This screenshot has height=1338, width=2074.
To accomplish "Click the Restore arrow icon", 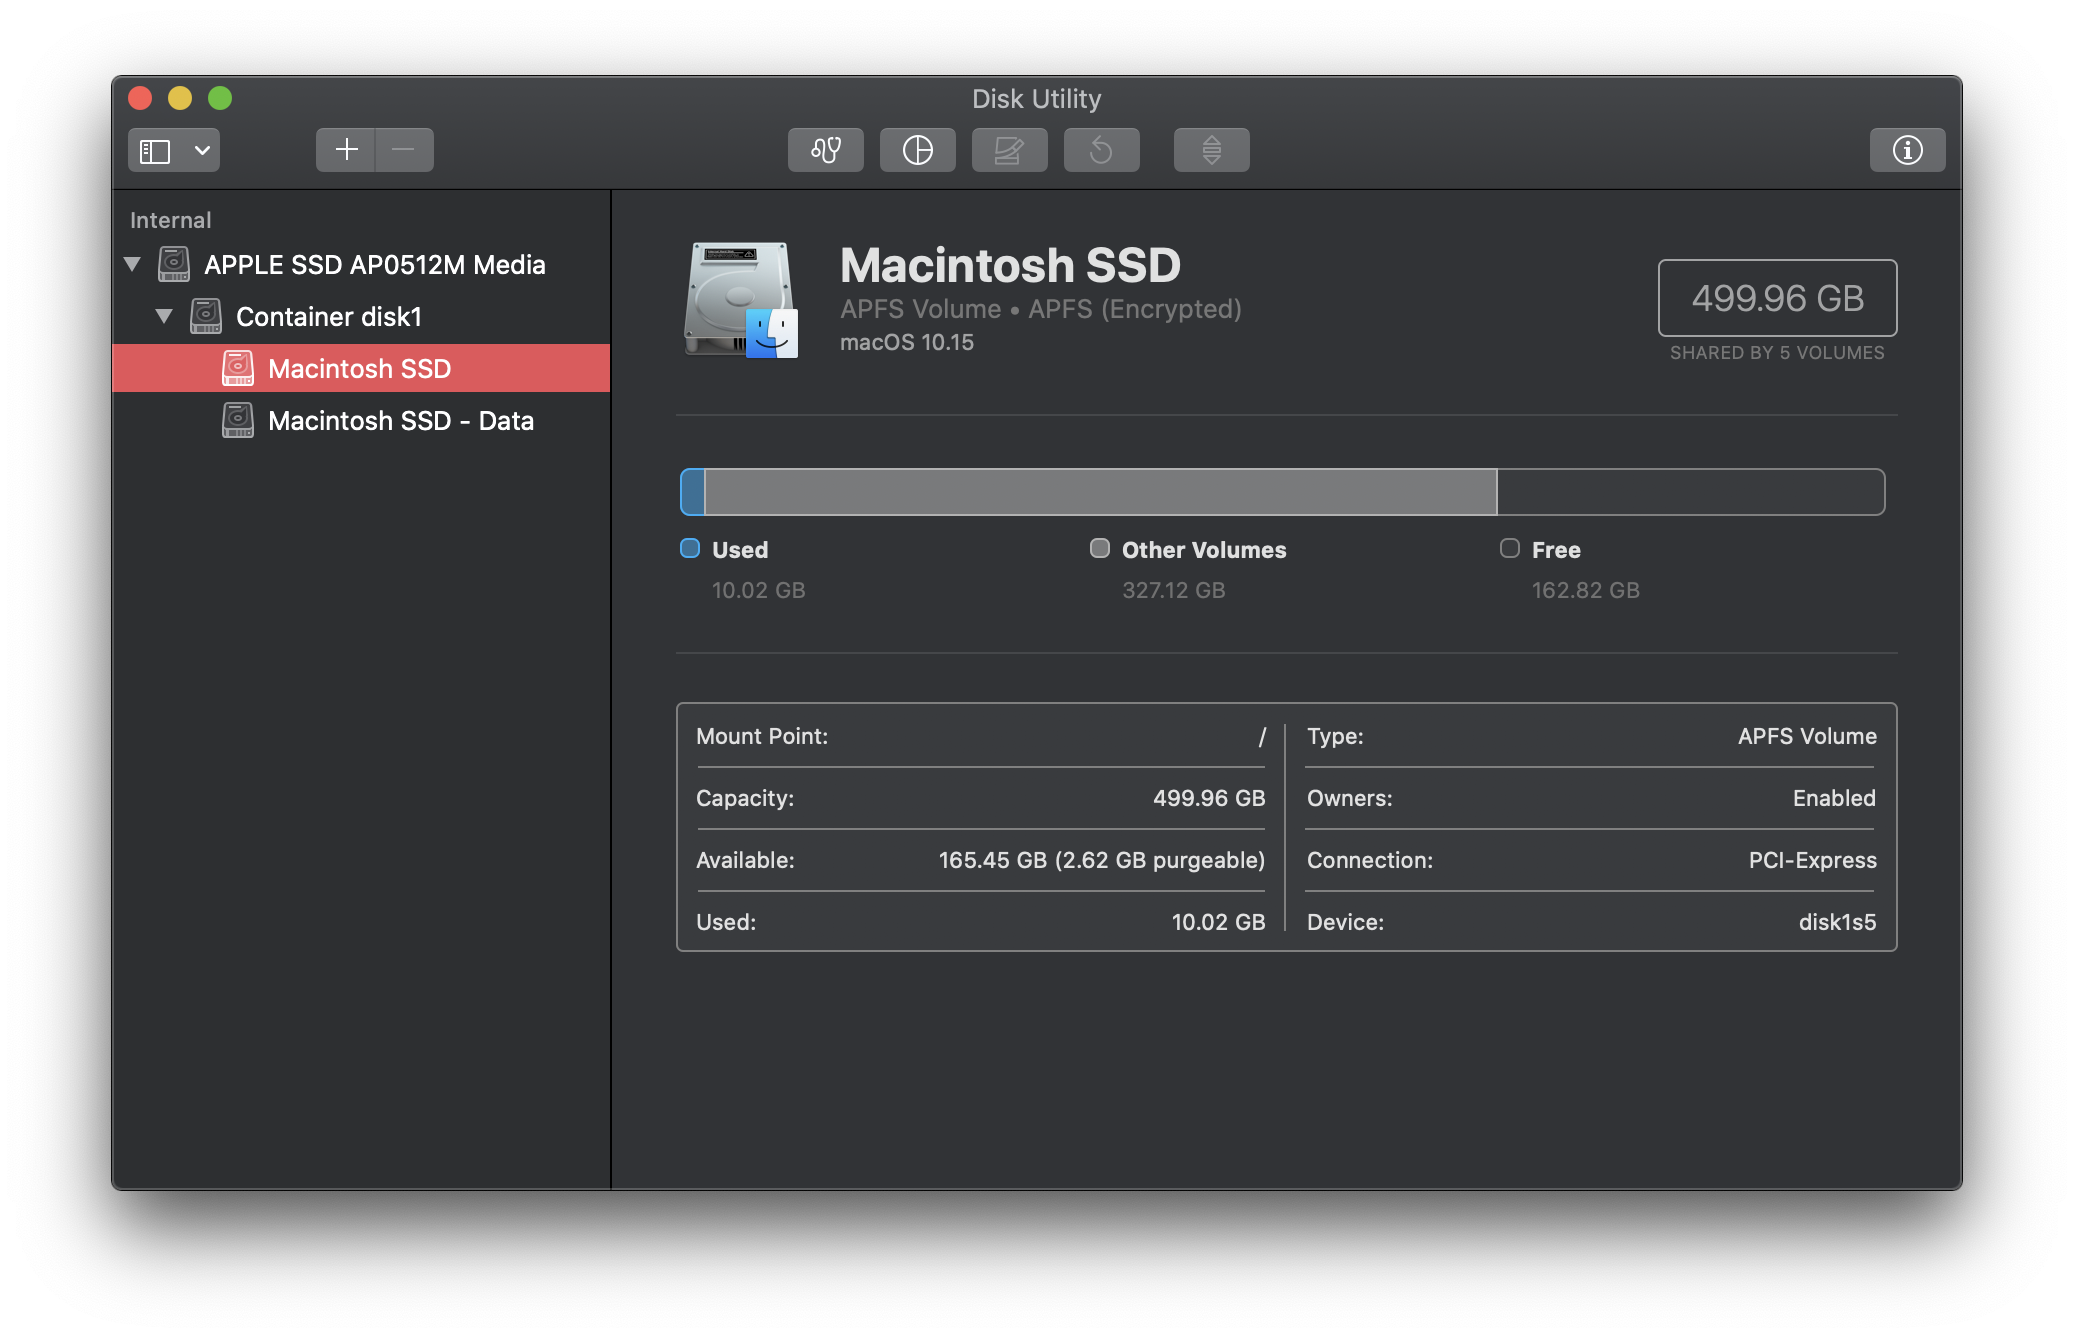I will click(1101, 150).
